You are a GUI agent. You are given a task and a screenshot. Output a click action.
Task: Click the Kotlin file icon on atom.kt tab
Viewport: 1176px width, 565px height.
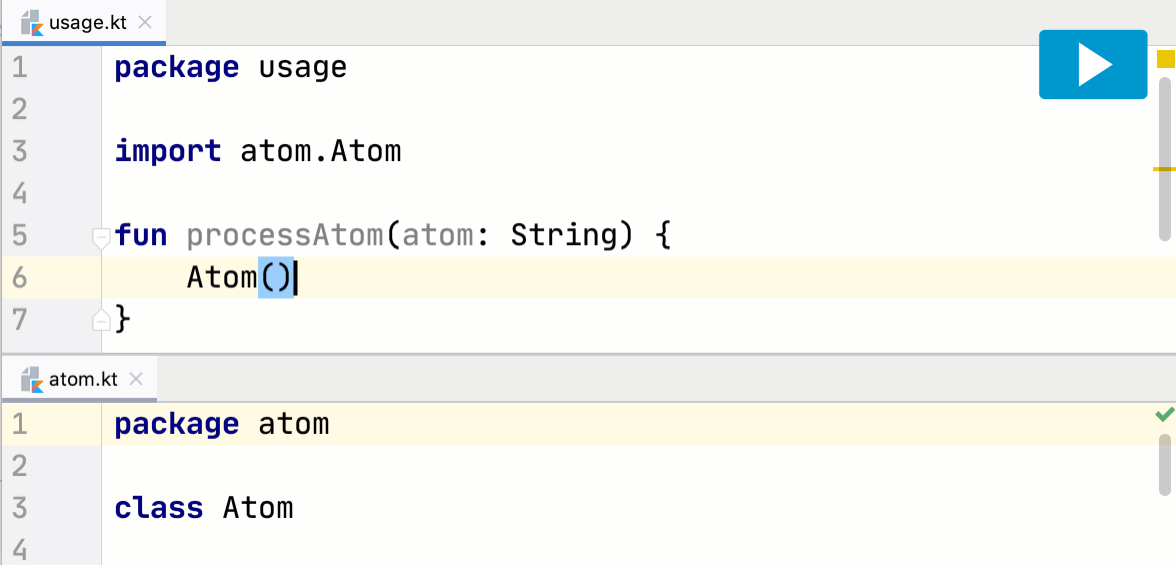[x=32, y=380]
